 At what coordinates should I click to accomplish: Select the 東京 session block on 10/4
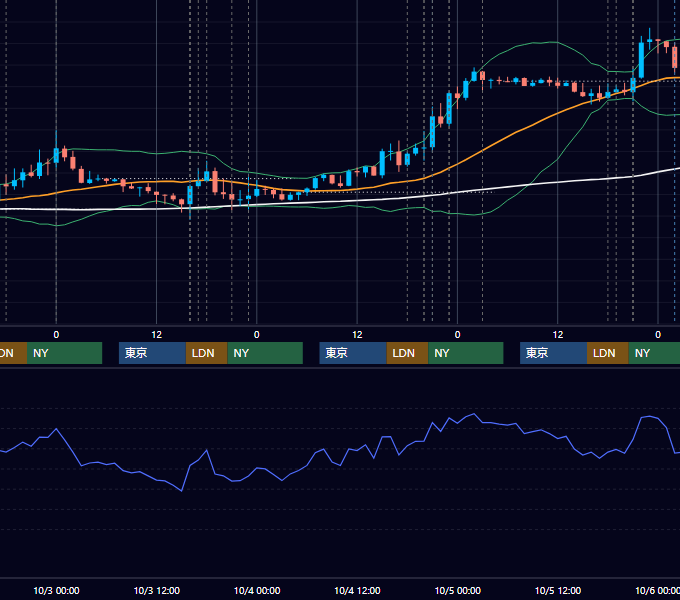point(353,353)
